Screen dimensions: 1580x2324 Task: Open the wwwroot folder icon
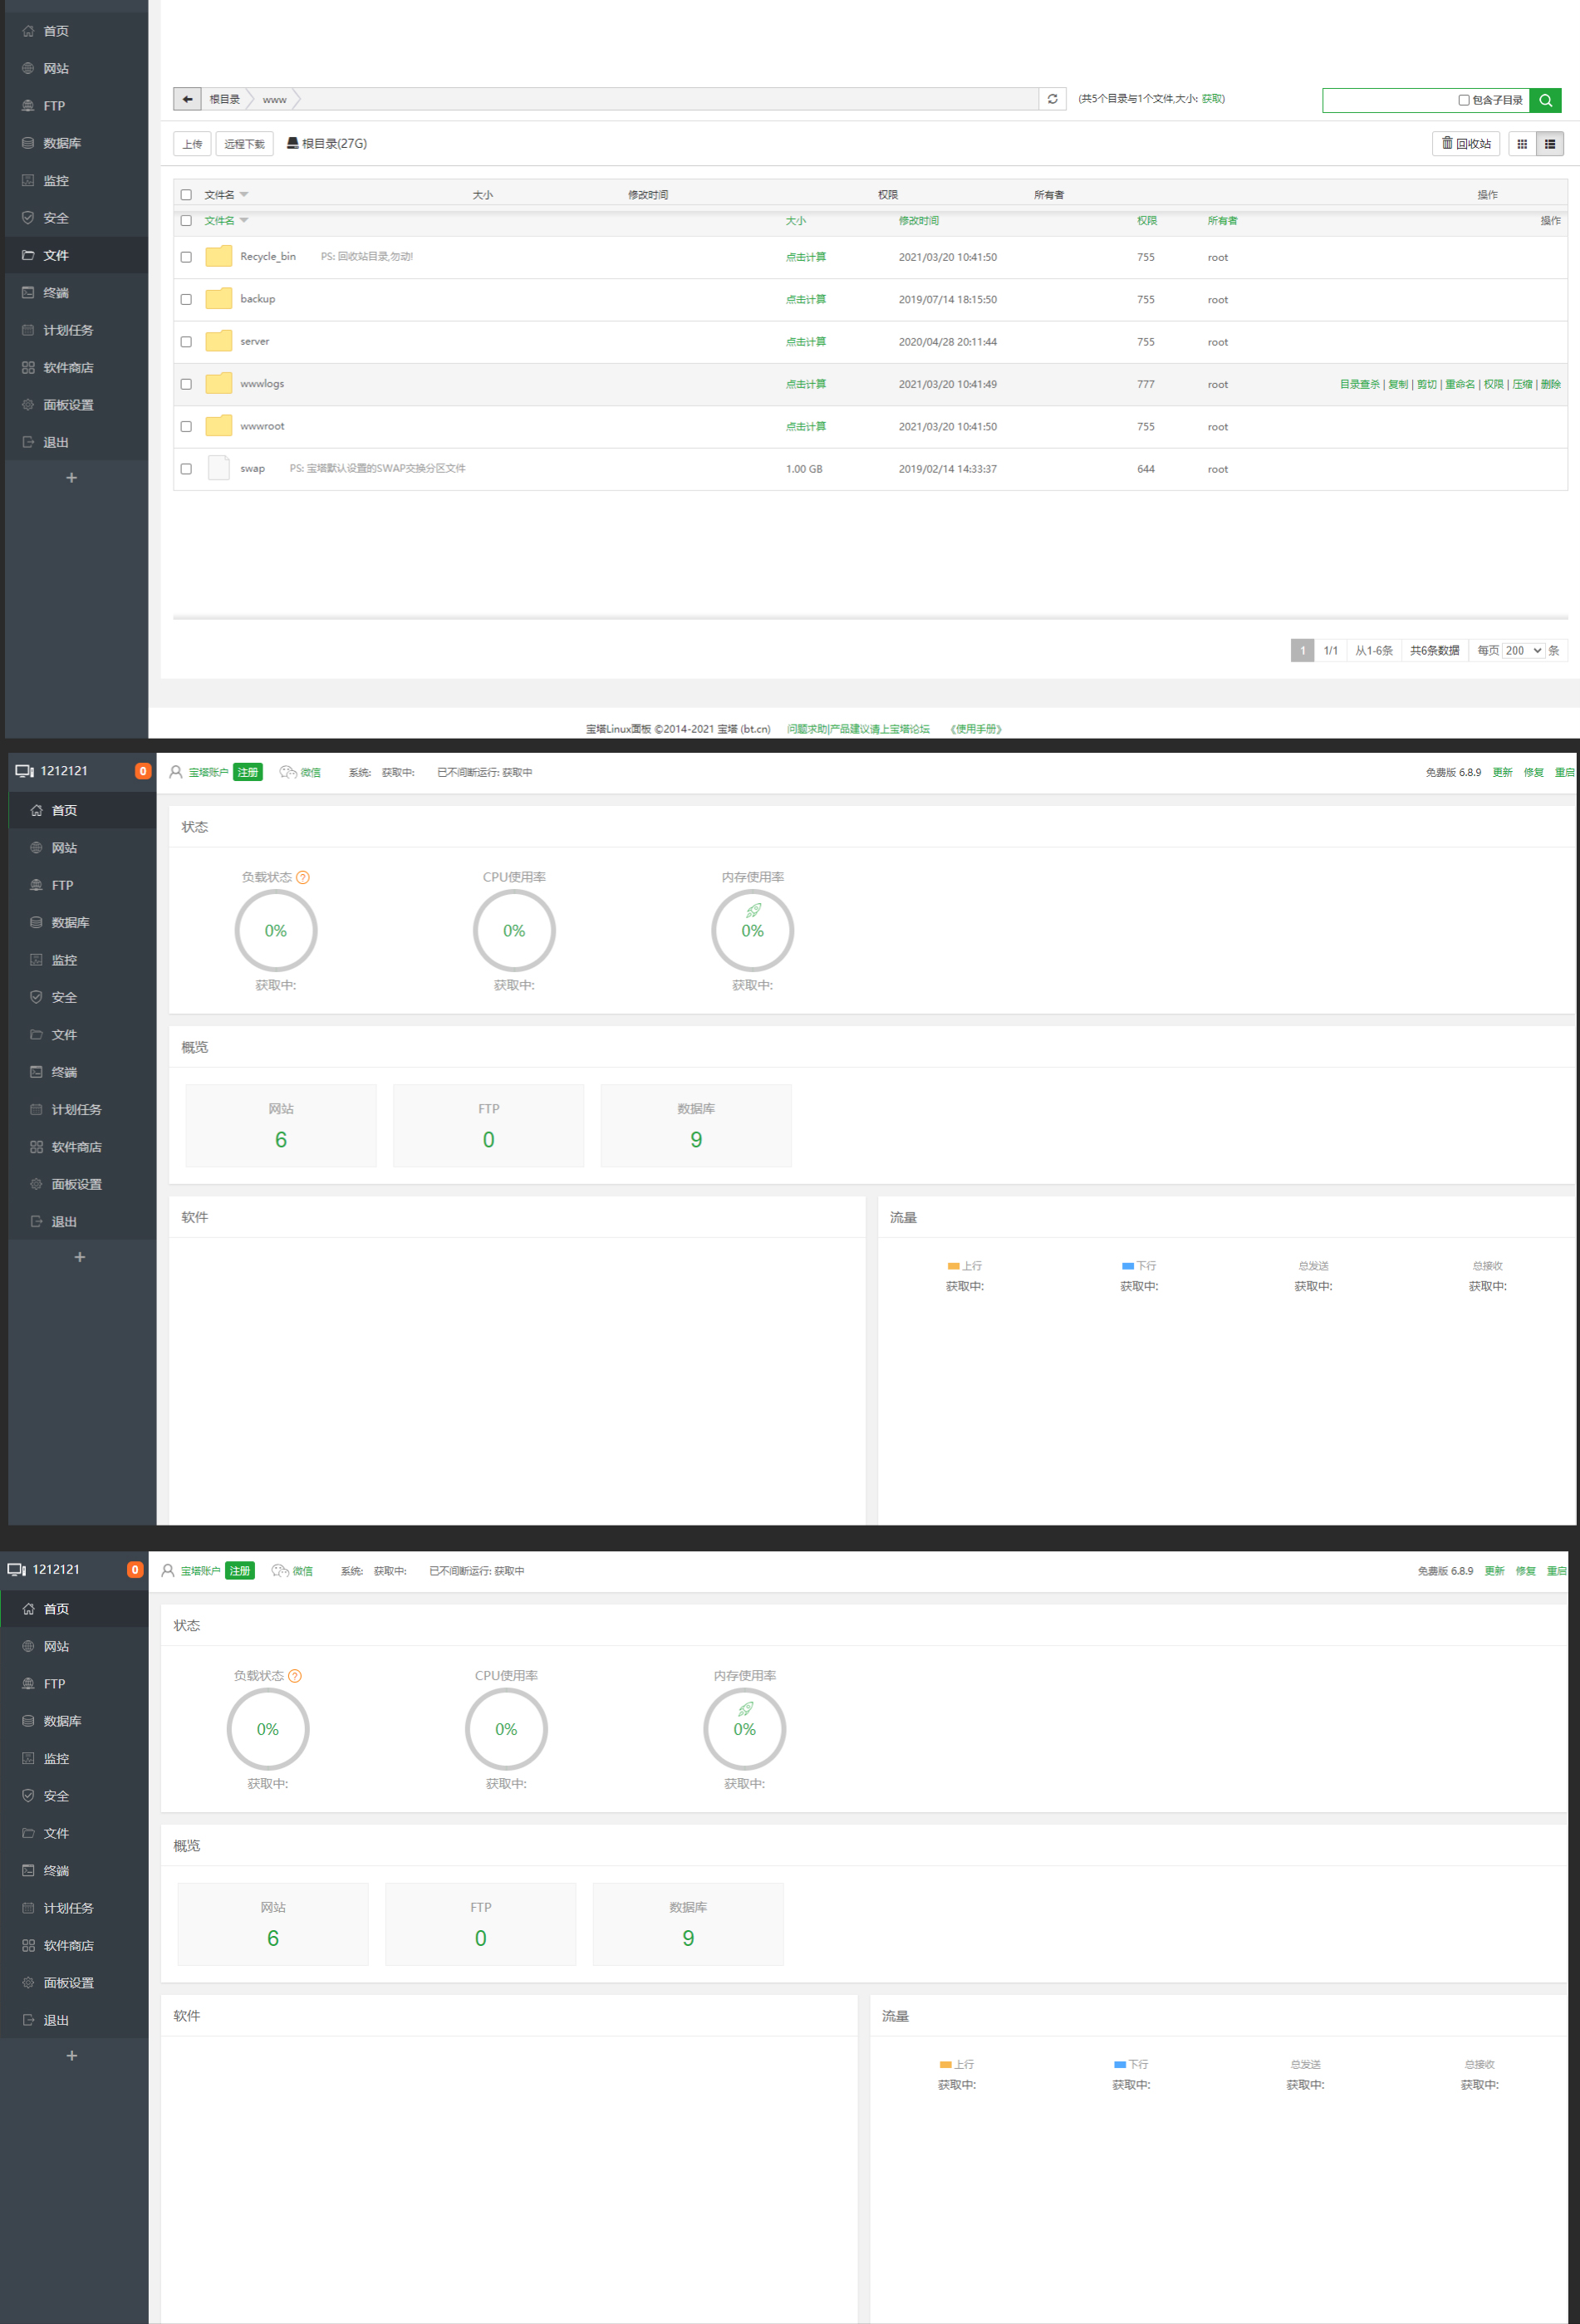point(218,426)
